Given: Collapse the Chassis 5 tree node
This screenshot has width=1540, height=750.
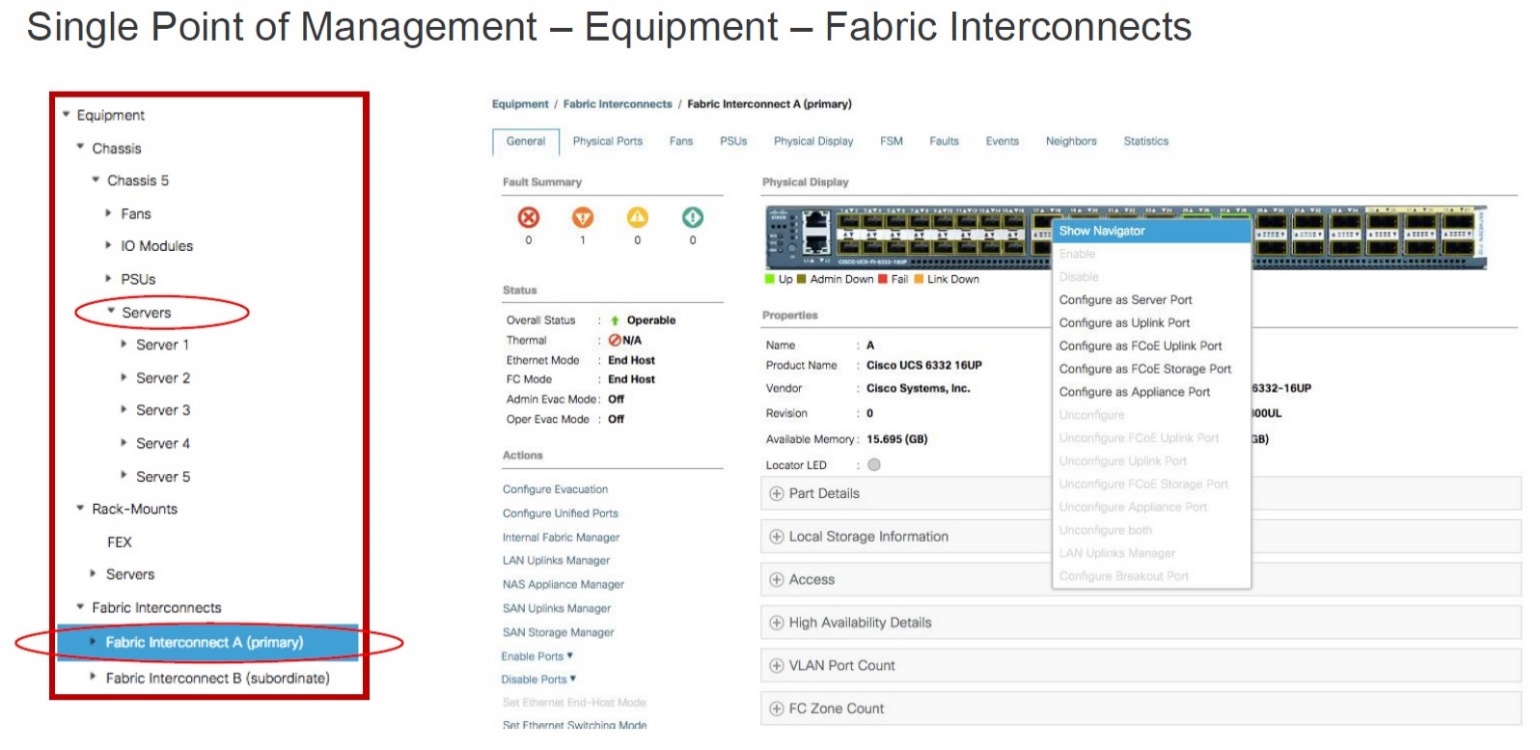Looking at the screenshot, I should coord(96,180).
